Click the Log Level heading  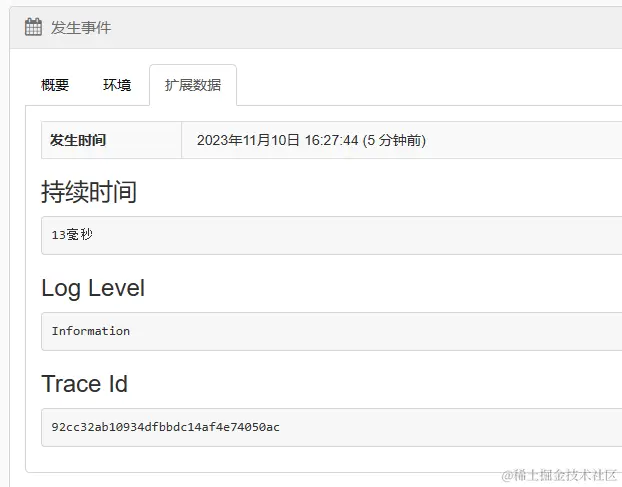93,288
